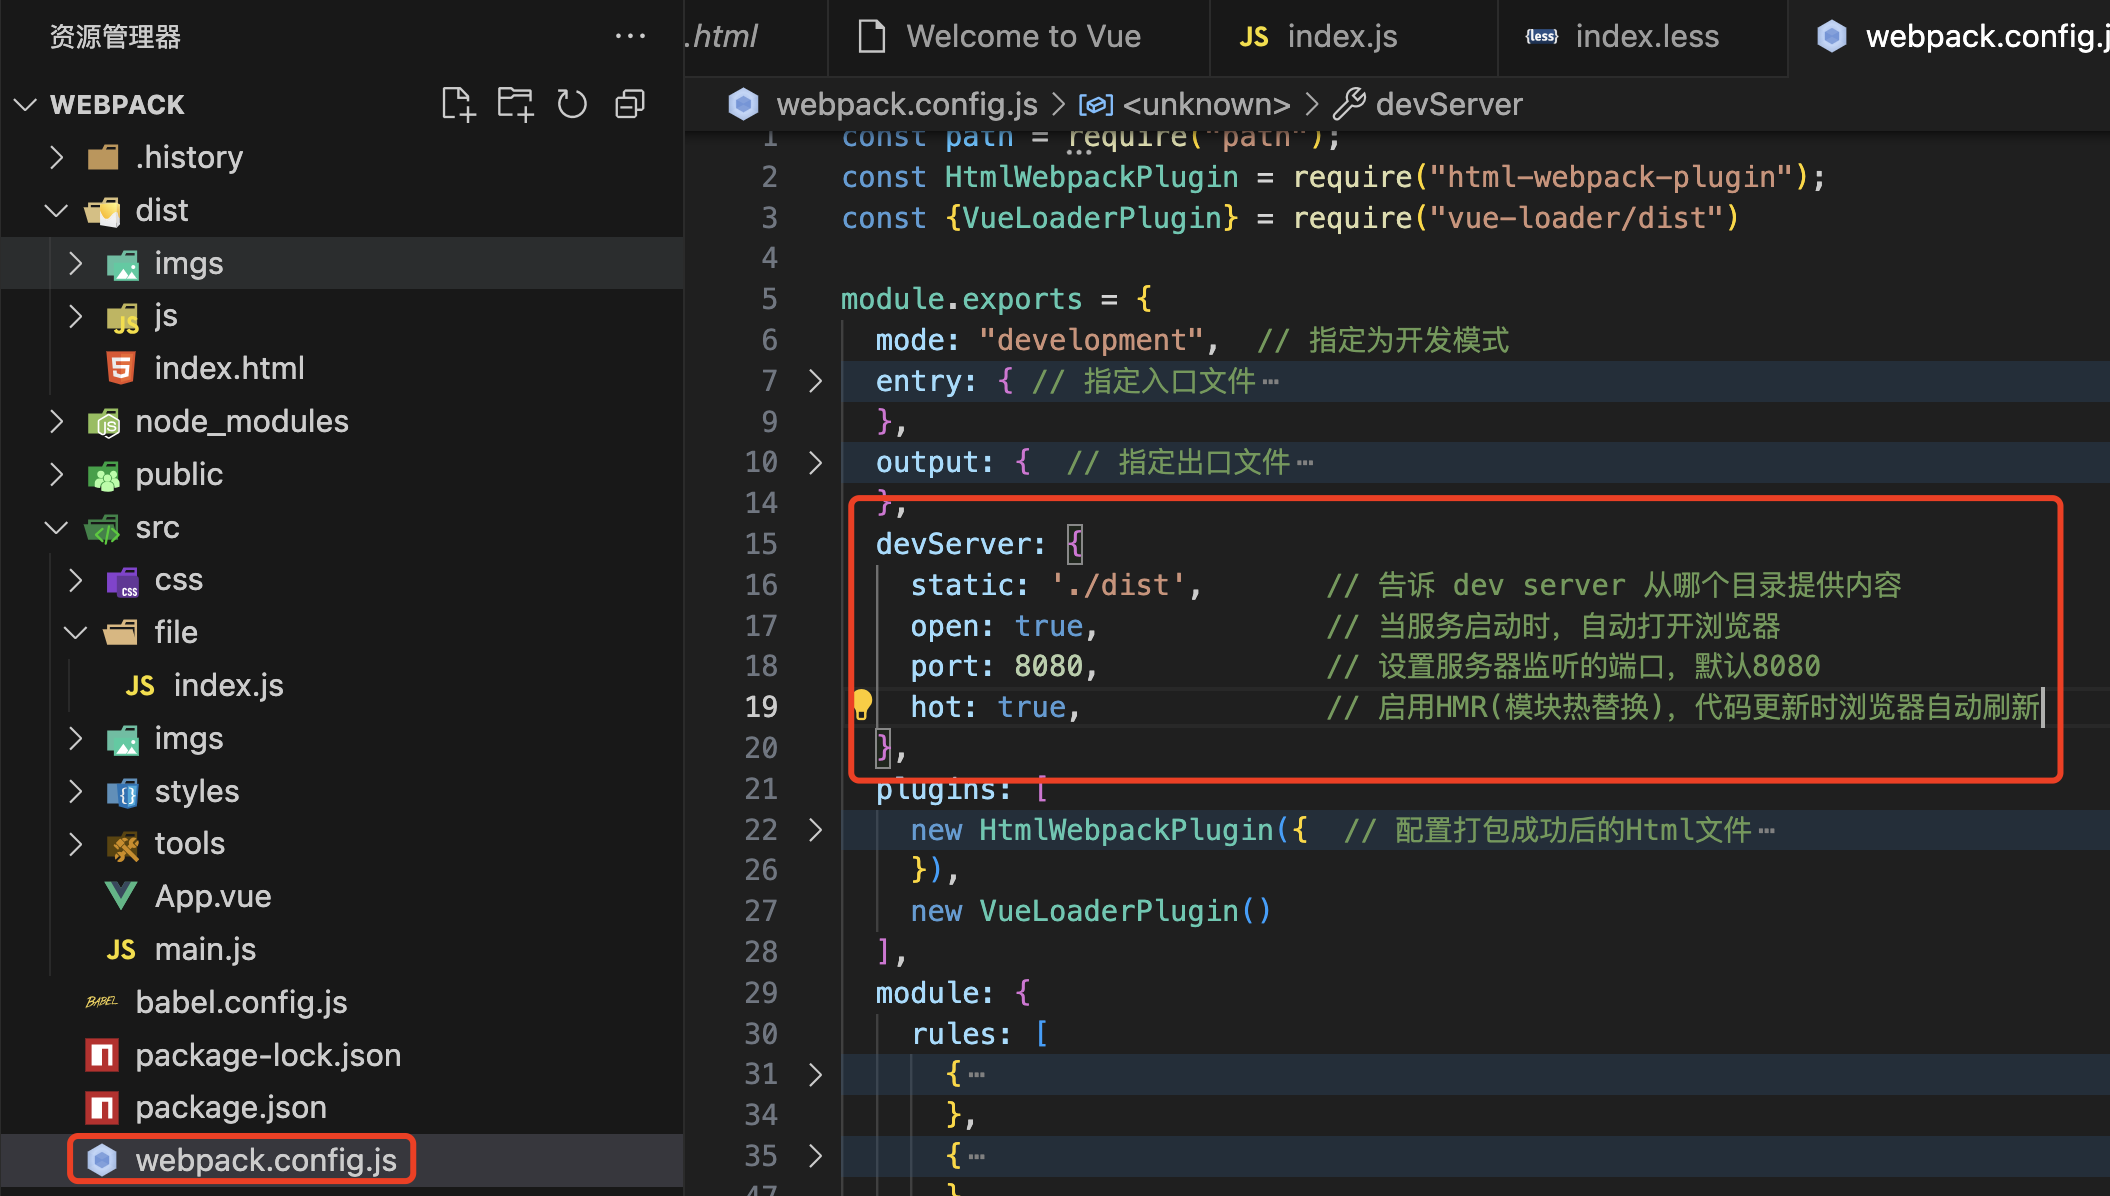The image size is (2110, 1196).
Task: Click the public folder icon
Action: point(104,475)
